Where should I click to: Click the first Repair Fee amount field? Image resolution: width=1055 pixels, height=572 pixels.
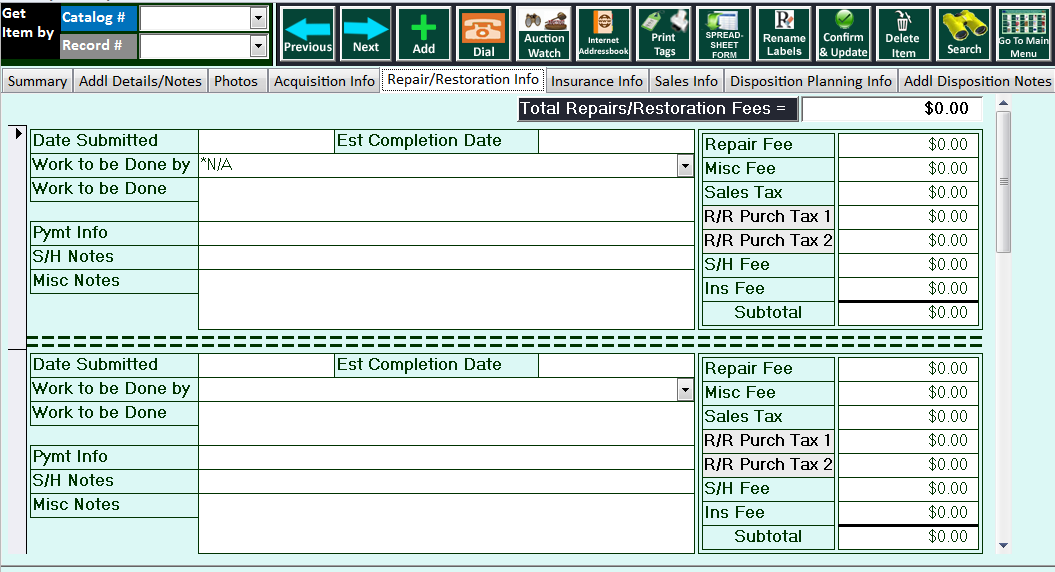pos(908,145)
